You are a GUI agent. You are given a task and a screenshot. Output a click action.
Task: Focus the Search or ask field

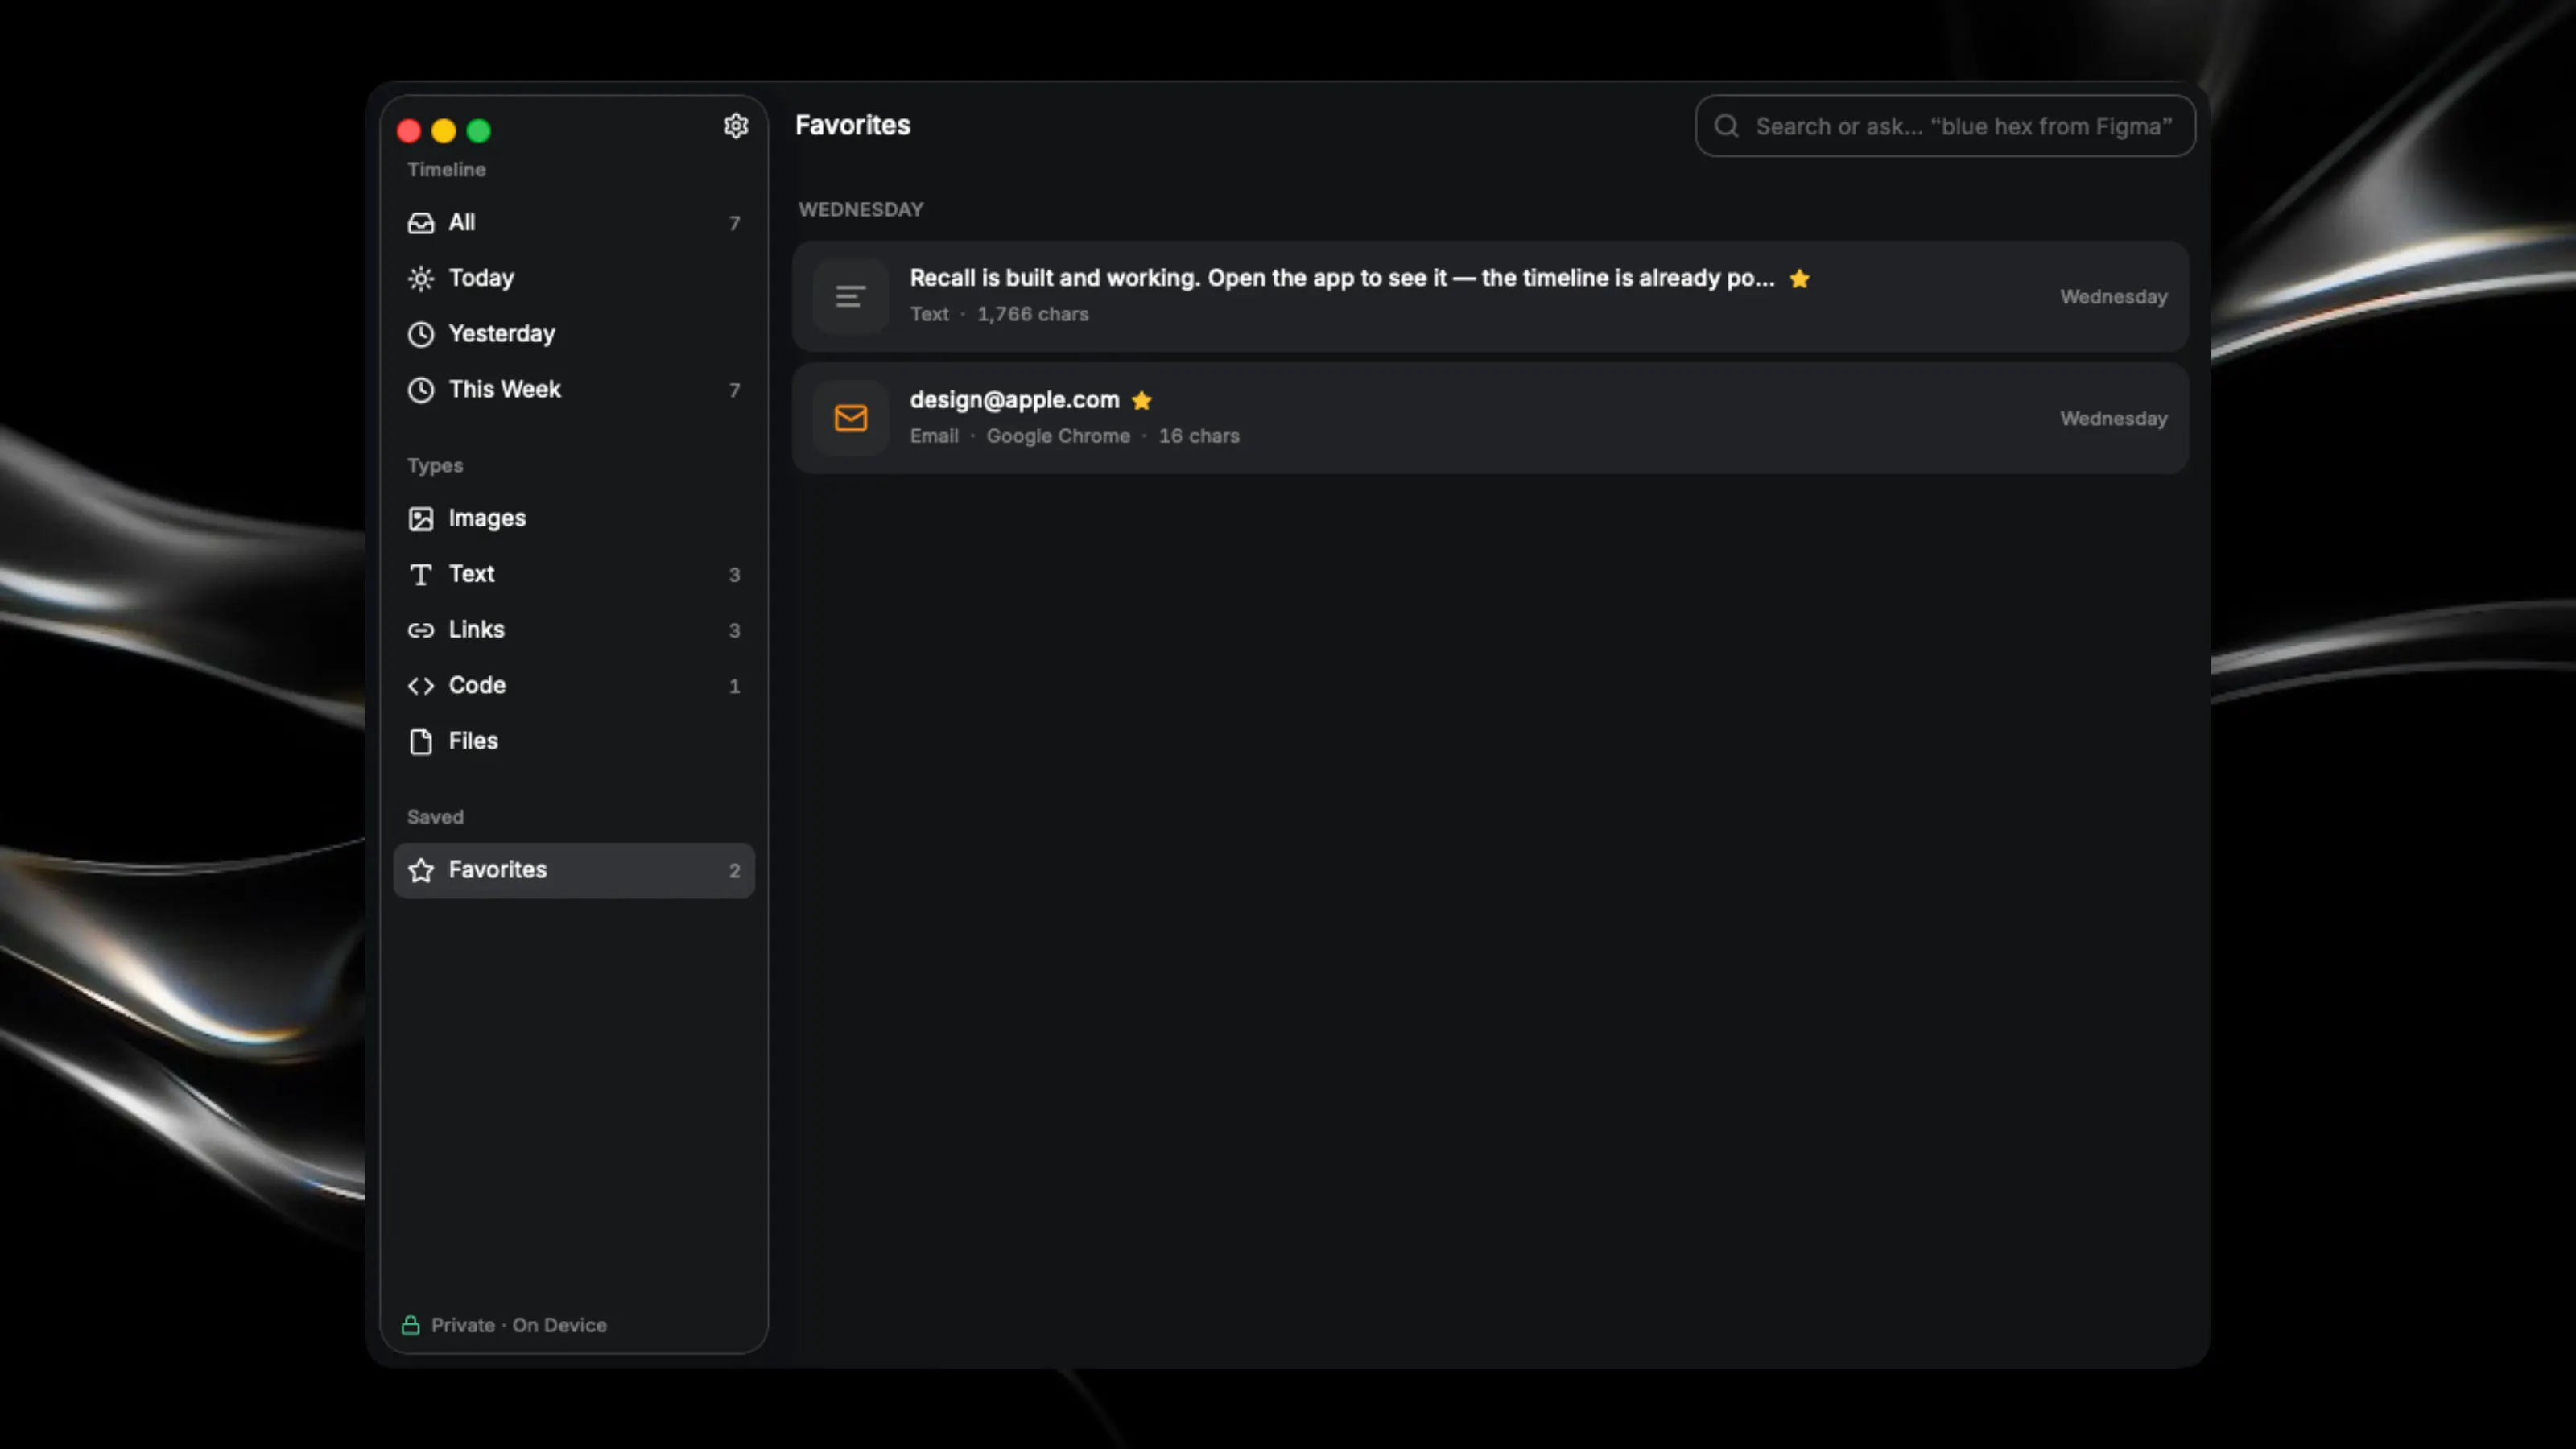click(x=1945, y=126)
